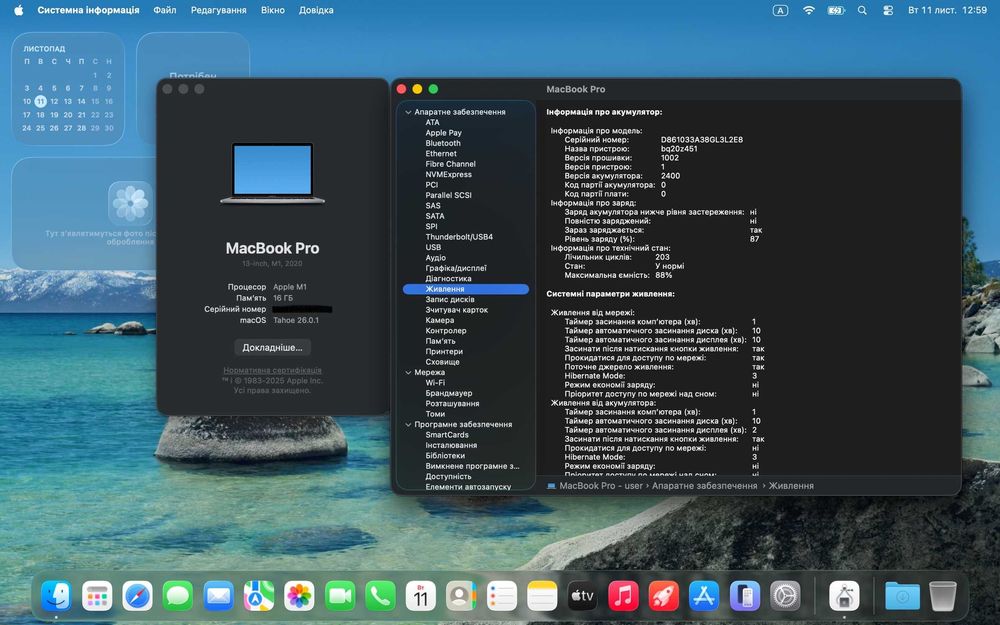Open the Trash in the Dock
The image size is (1000, 625).
tap(943, 596)
